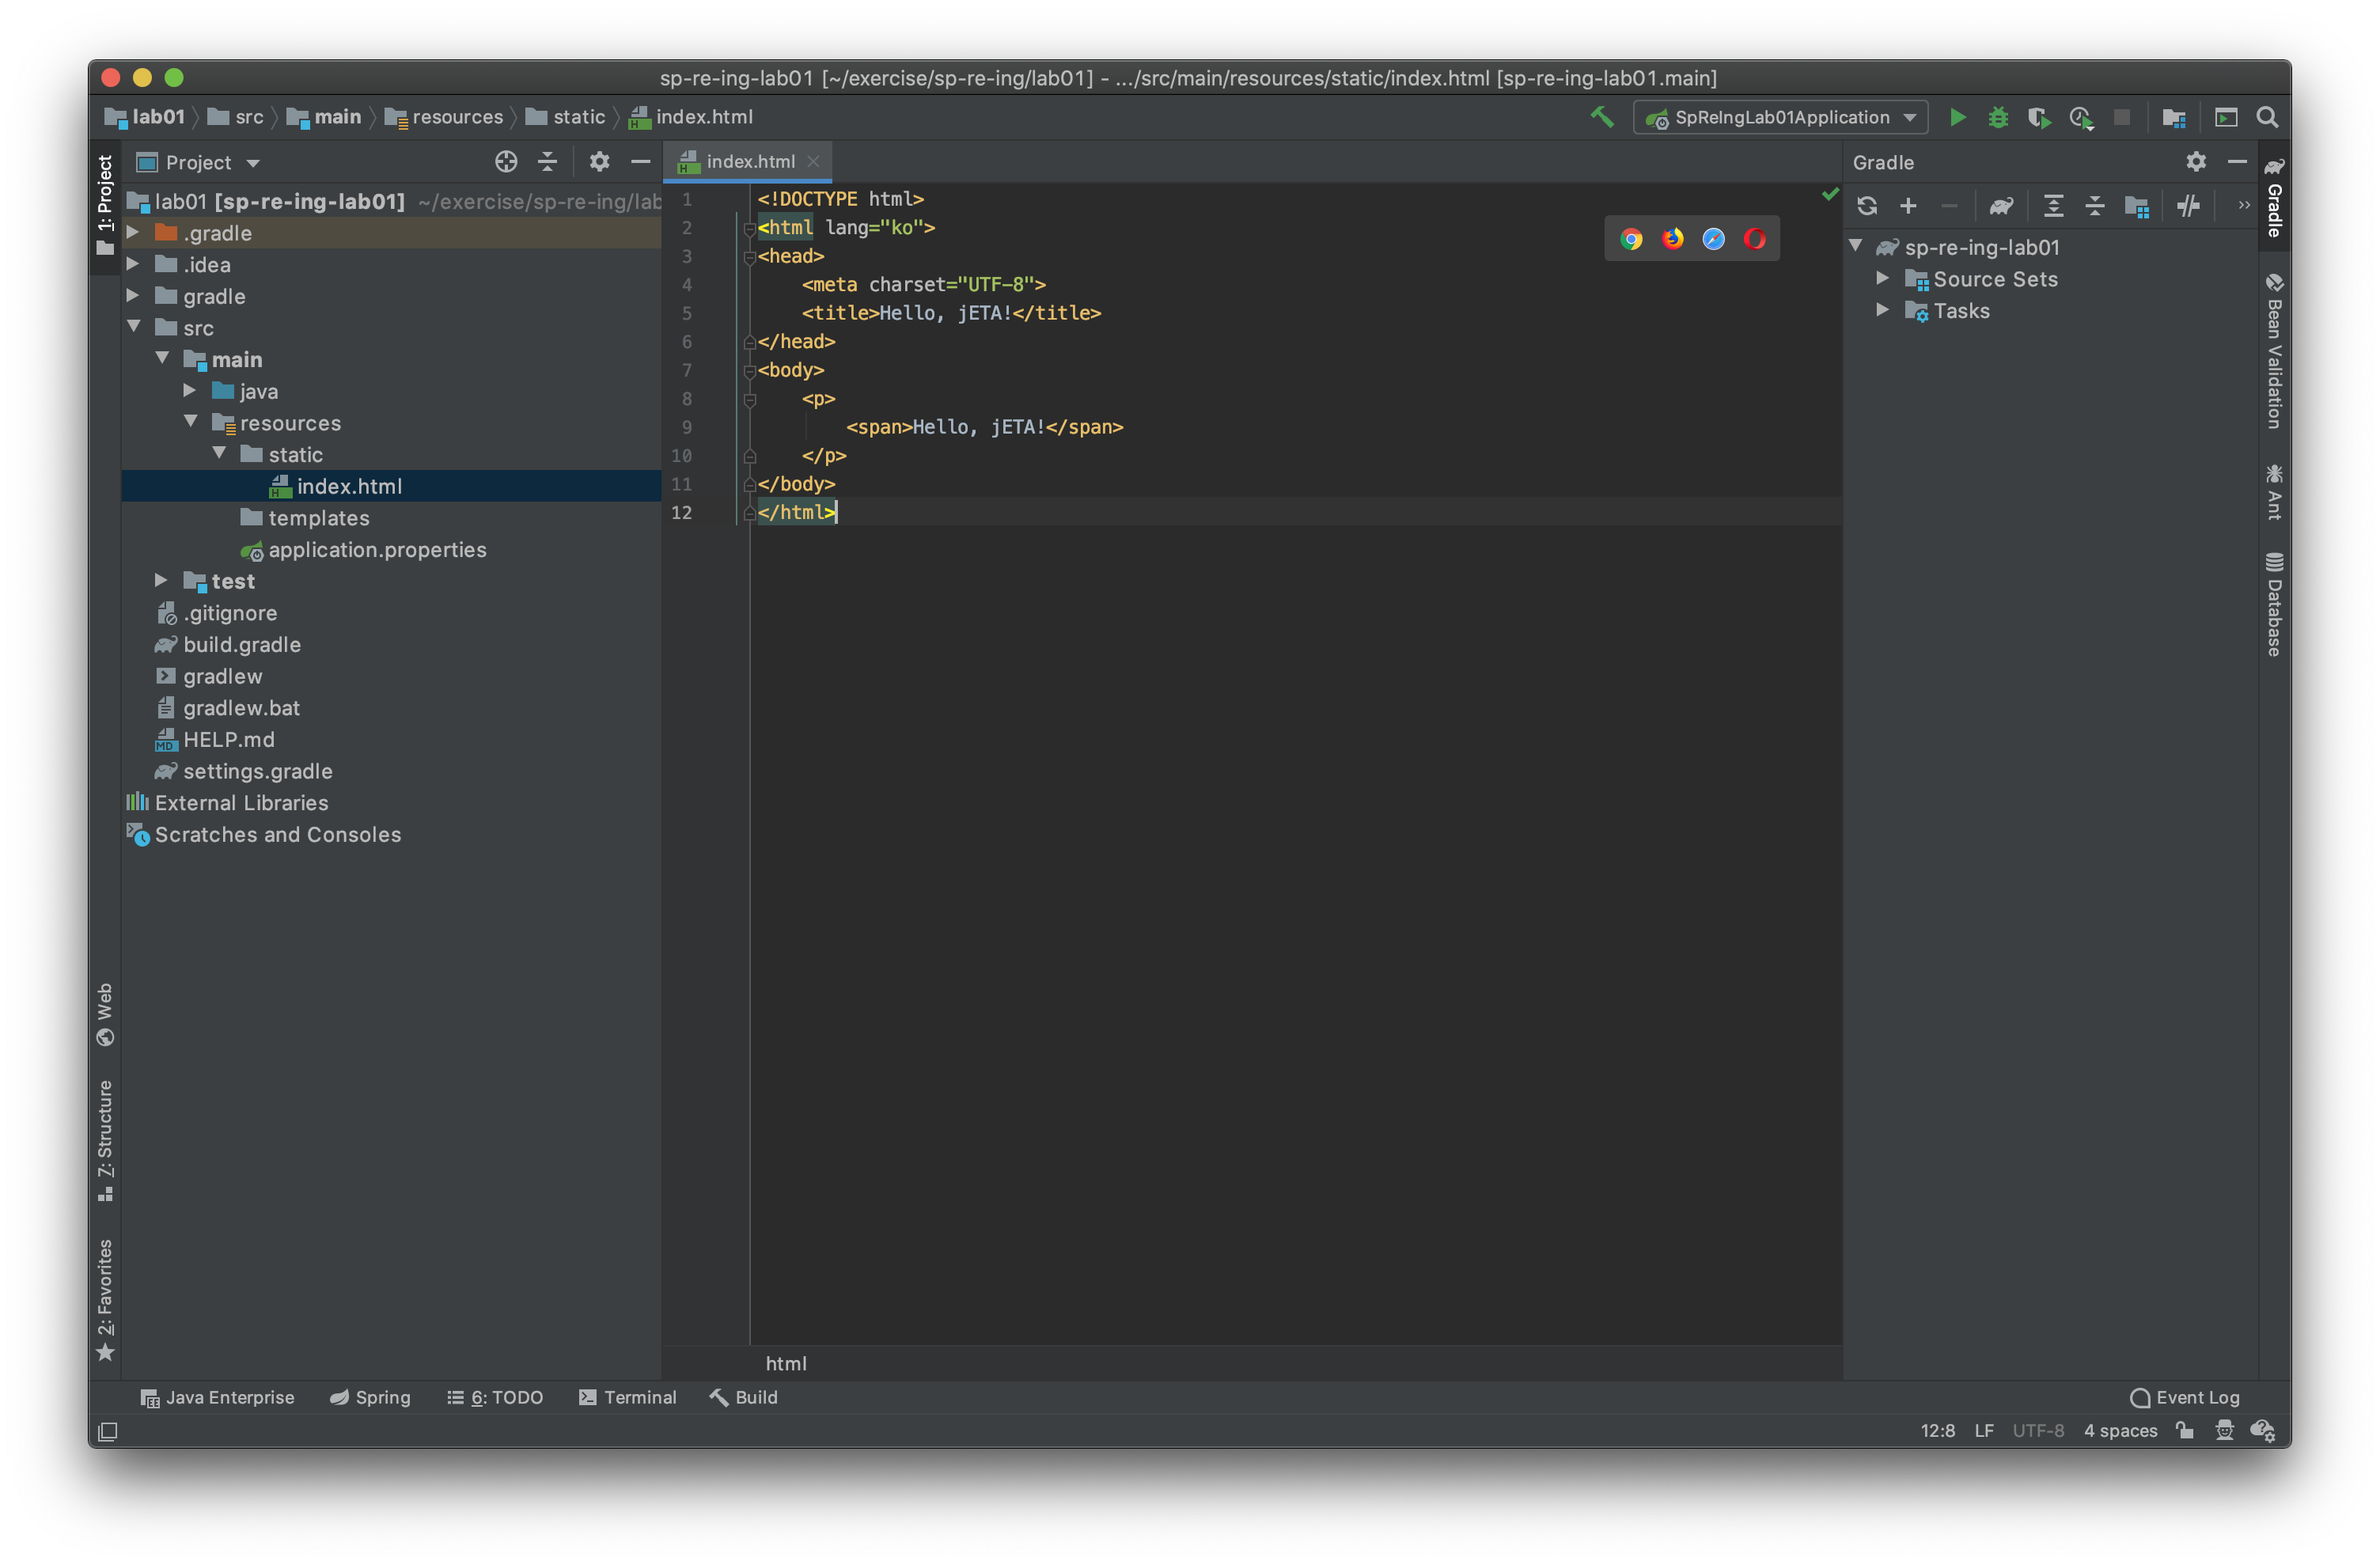The width and height of the screenshot is (2380, 1565).
Task: Close the index.html editor tab
Action: [x=814, y=162]
